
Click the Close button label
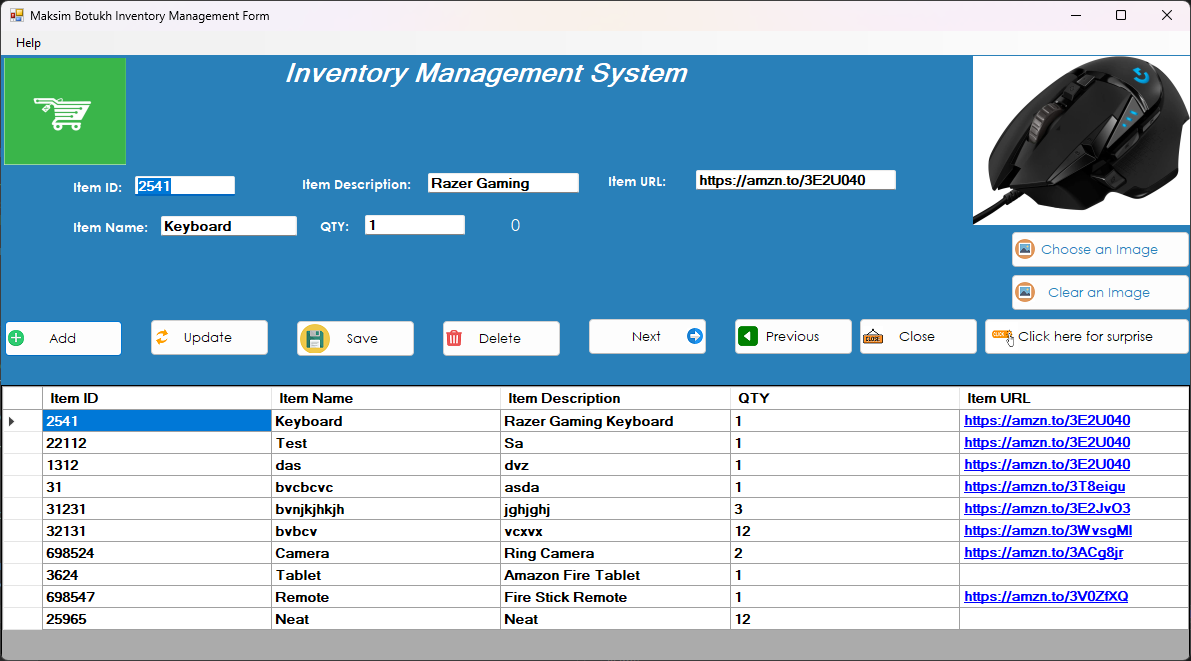(x=917, y=337)
